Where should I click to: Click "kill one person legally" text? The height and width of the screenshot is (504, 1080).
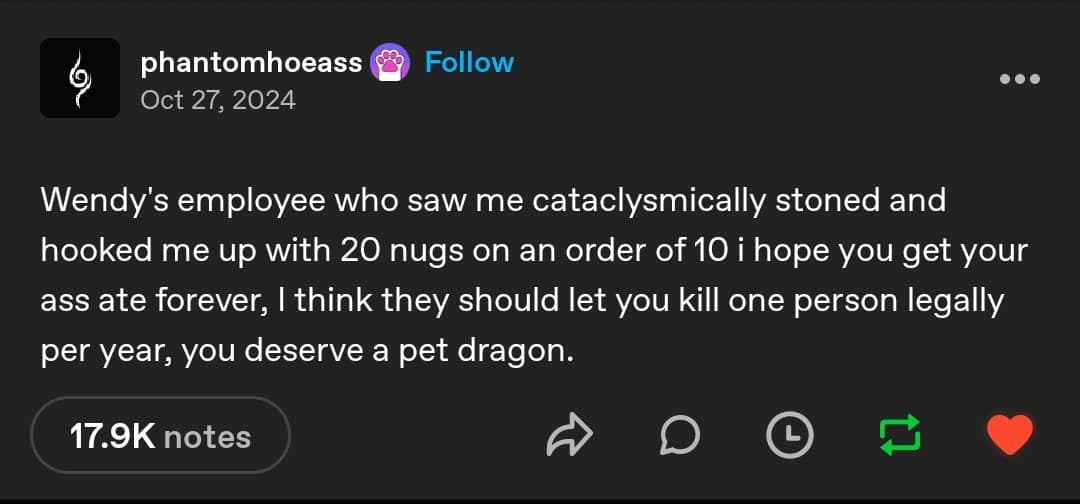point(831,301)
